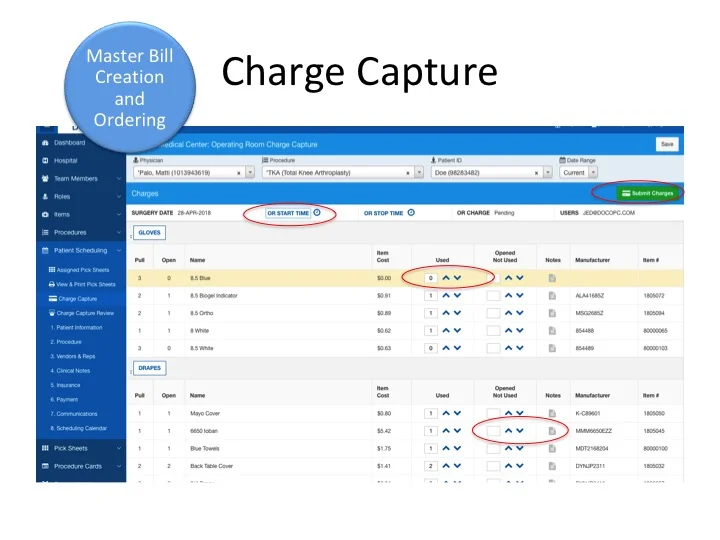Increase Used count for 8.5 Blue
The height and width of the screenshot is (540, 720).
pyautogui.click(x=446, y=278)
